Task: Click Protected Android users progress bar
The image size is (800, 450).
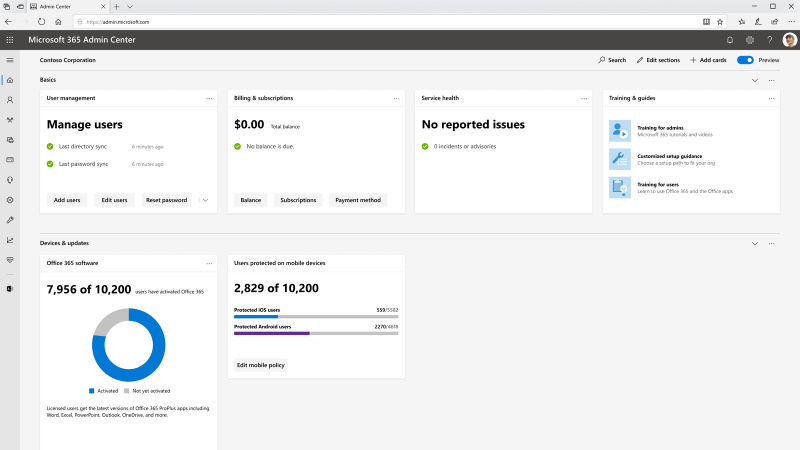Action: point(316,334)
